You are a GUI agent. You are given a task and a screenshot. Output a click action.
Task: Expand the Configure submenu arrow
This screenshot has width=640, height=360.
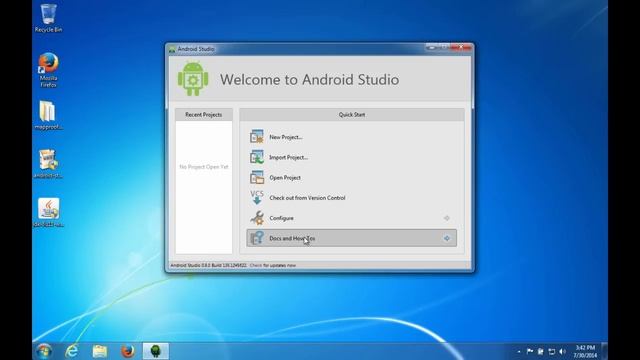click(x=447, y=218)
